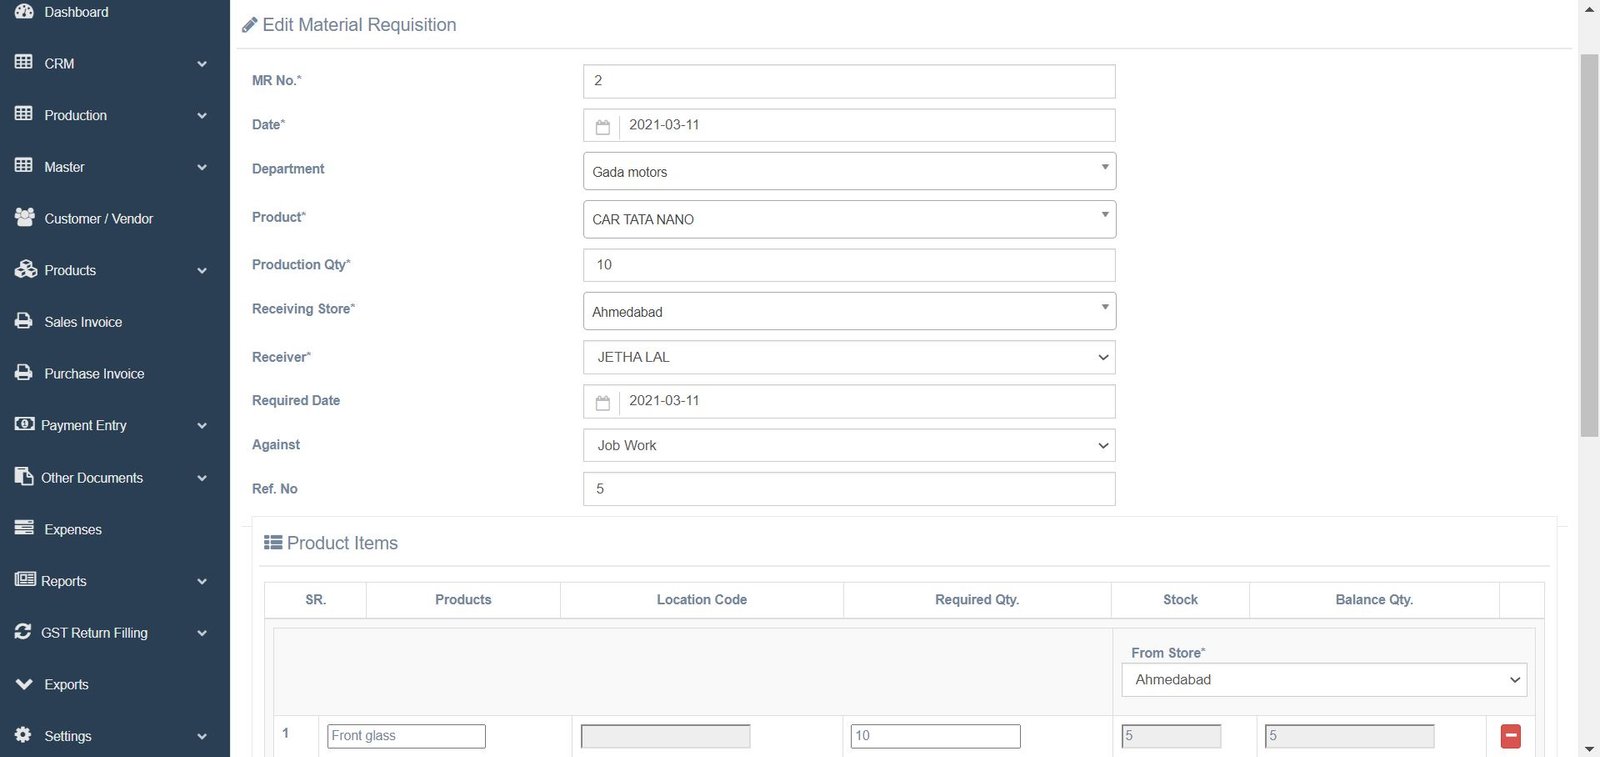Screen dimensions: 1600x757
Task: Expand the Products submenu arrow
Action: coord(202,271)
